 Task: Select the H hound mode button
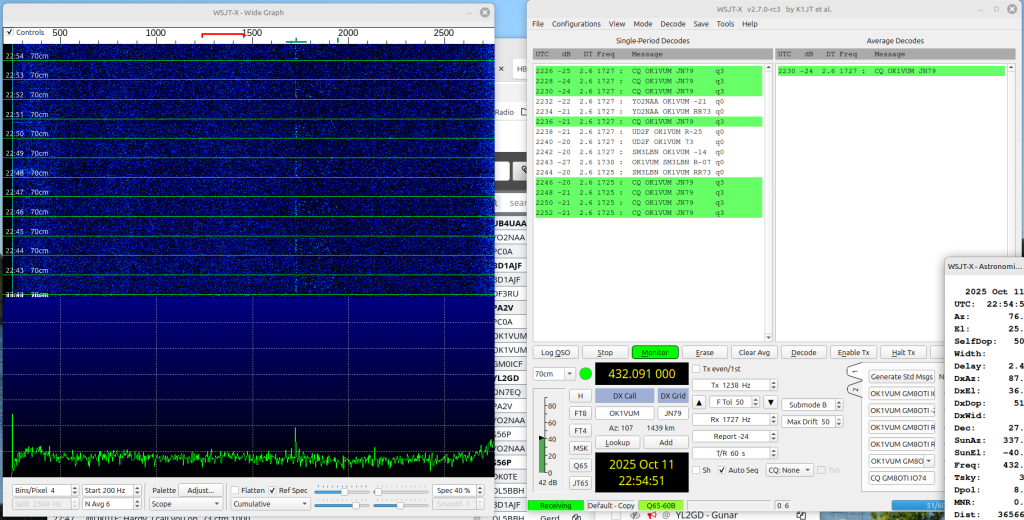tap(580, 396)
